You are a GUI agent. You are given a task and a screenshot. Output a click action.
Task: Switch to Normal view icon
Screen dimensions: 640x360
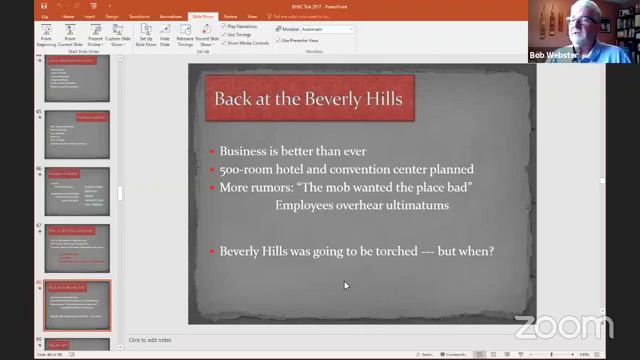[480, 355]
